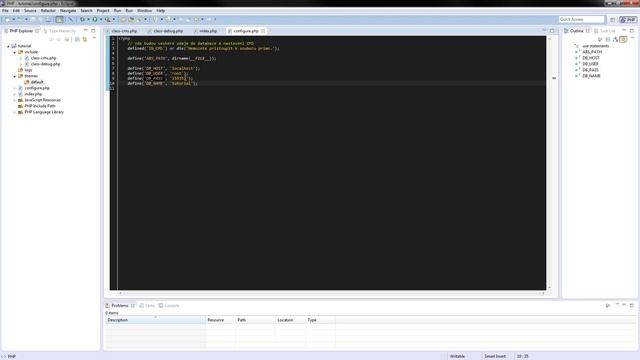Screen dimensions: 640x360
Task: Expand PHP Language Library node
Action: [x=15, y=112]
